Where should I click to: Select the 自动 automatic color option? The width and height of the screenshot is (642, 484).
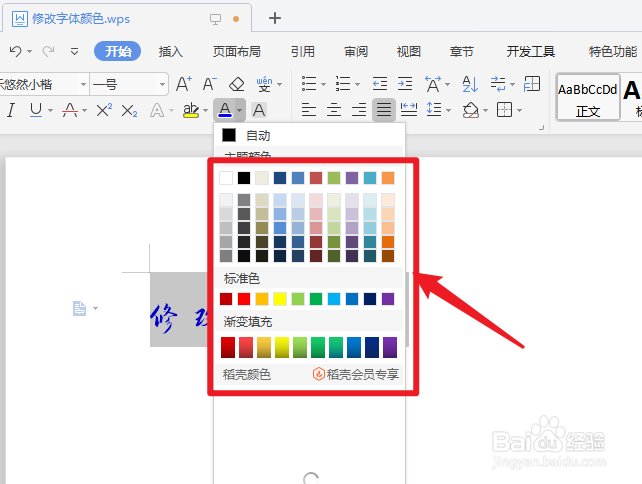pos(309,135)
